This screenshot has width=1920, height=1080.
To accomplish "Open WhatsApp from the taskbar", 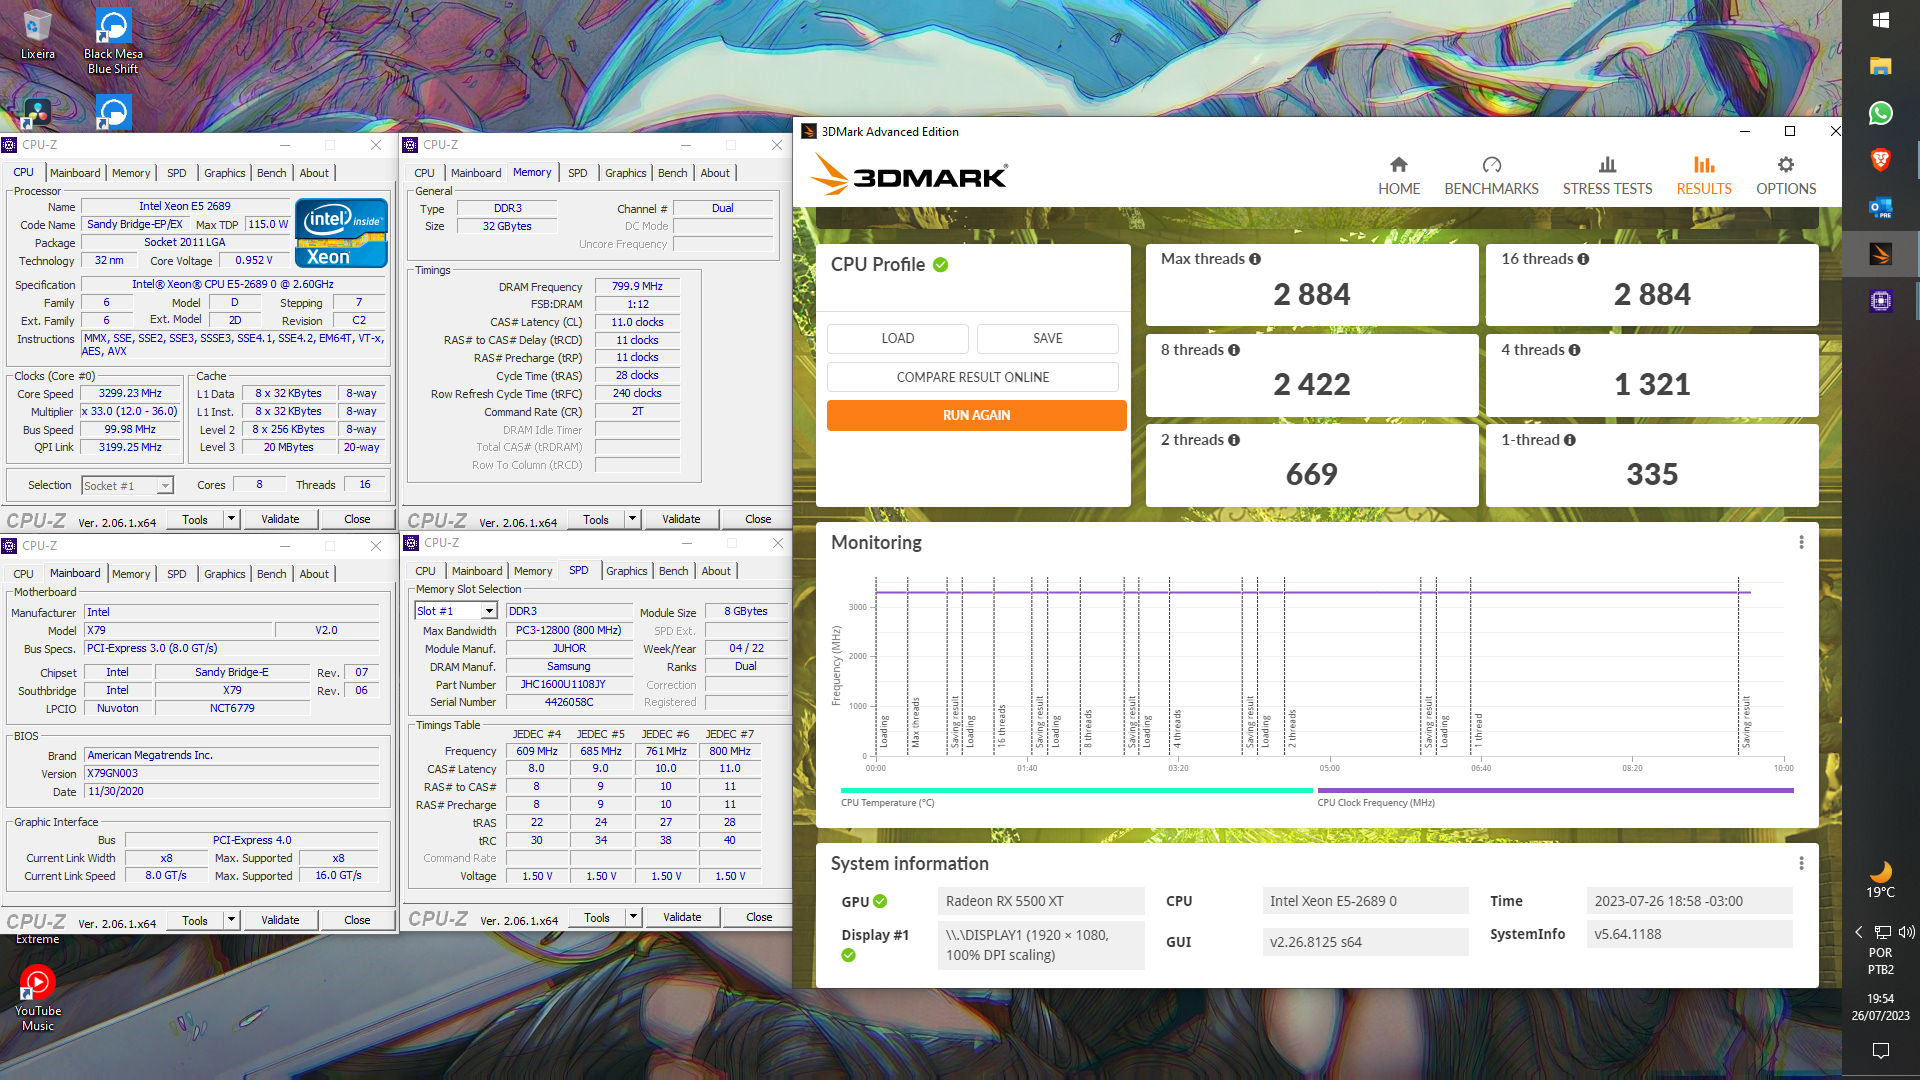I will (x=1880, y=113).
